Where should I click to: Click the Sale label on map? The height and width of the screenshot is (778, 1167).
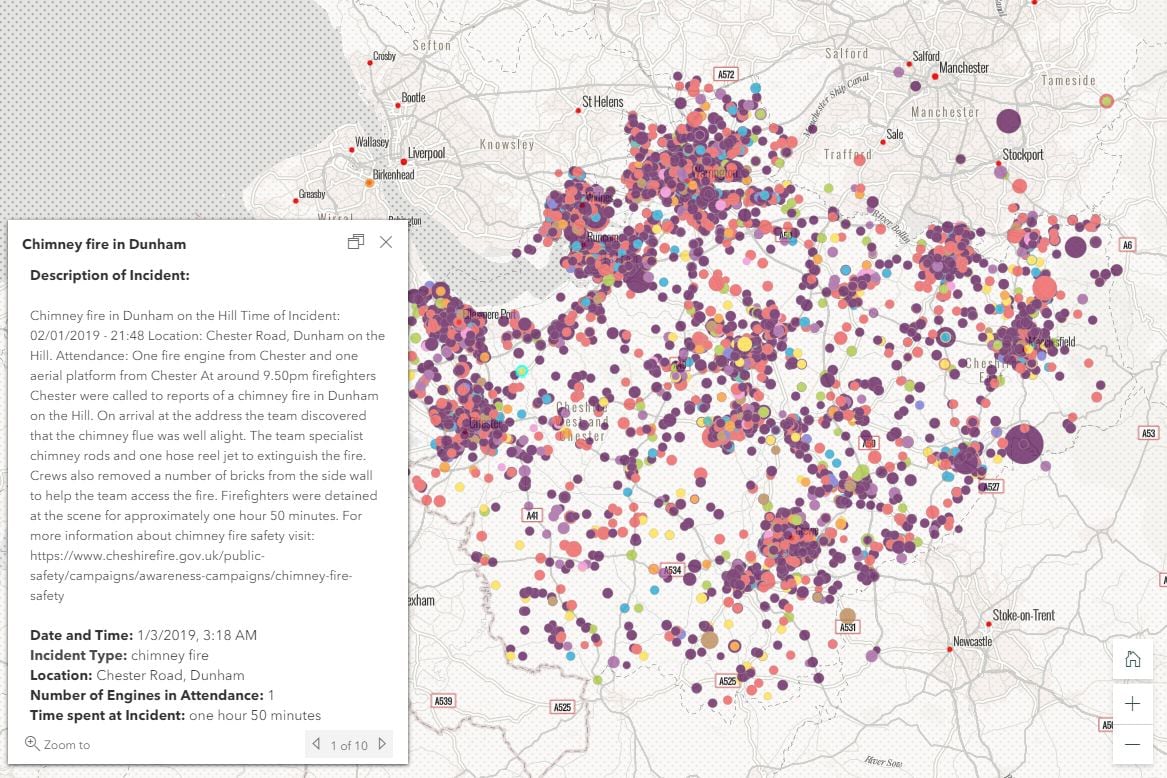click(895, 134)
